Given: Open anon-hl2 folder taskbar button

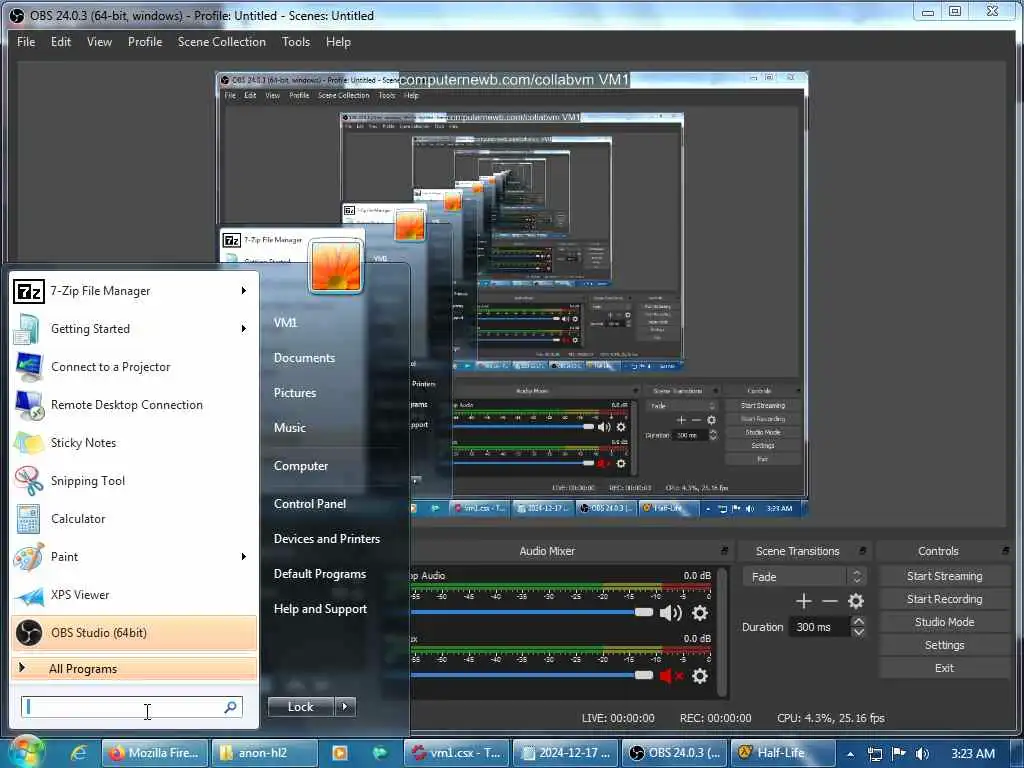Looking at the screenshot, I should point(264,753).
